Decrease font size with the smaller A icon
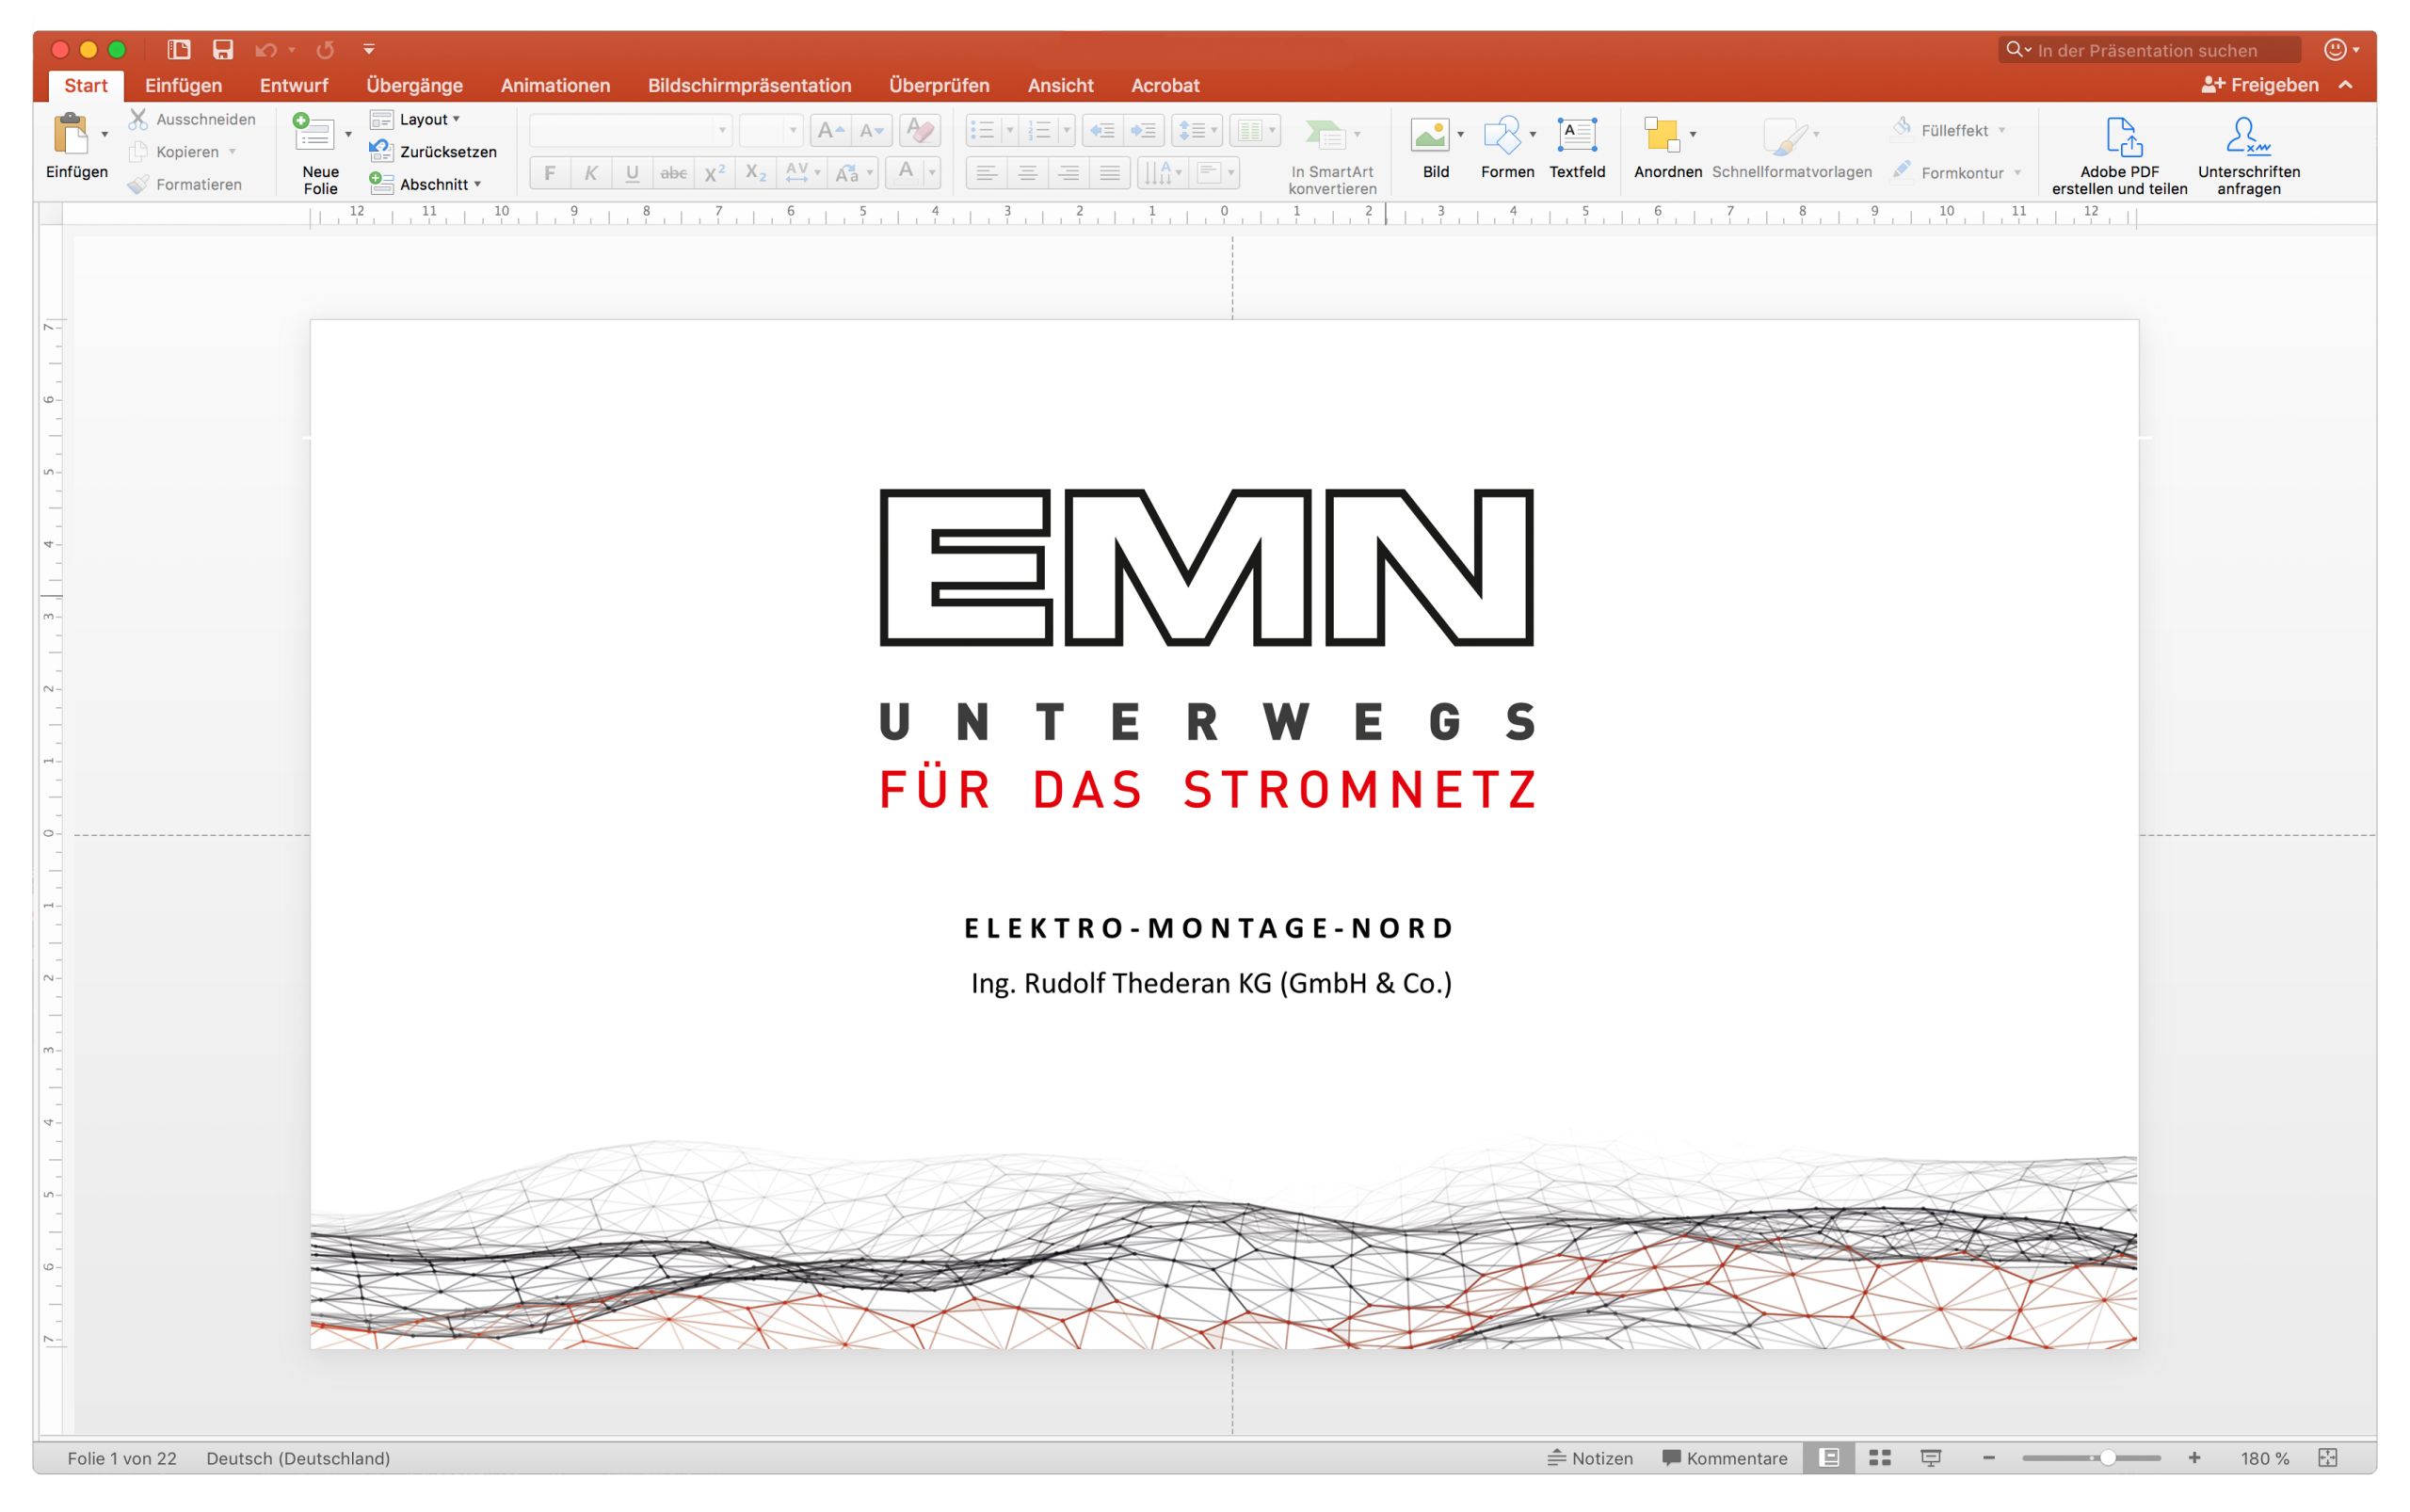The image size is (2410, 1512). [x=871, y=130]
